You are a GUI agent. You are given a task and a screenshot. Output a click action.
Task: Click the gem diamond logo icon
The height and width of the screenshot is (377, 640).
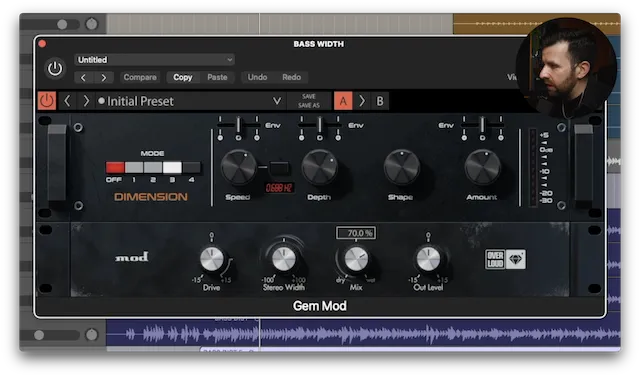coord(516,259)
